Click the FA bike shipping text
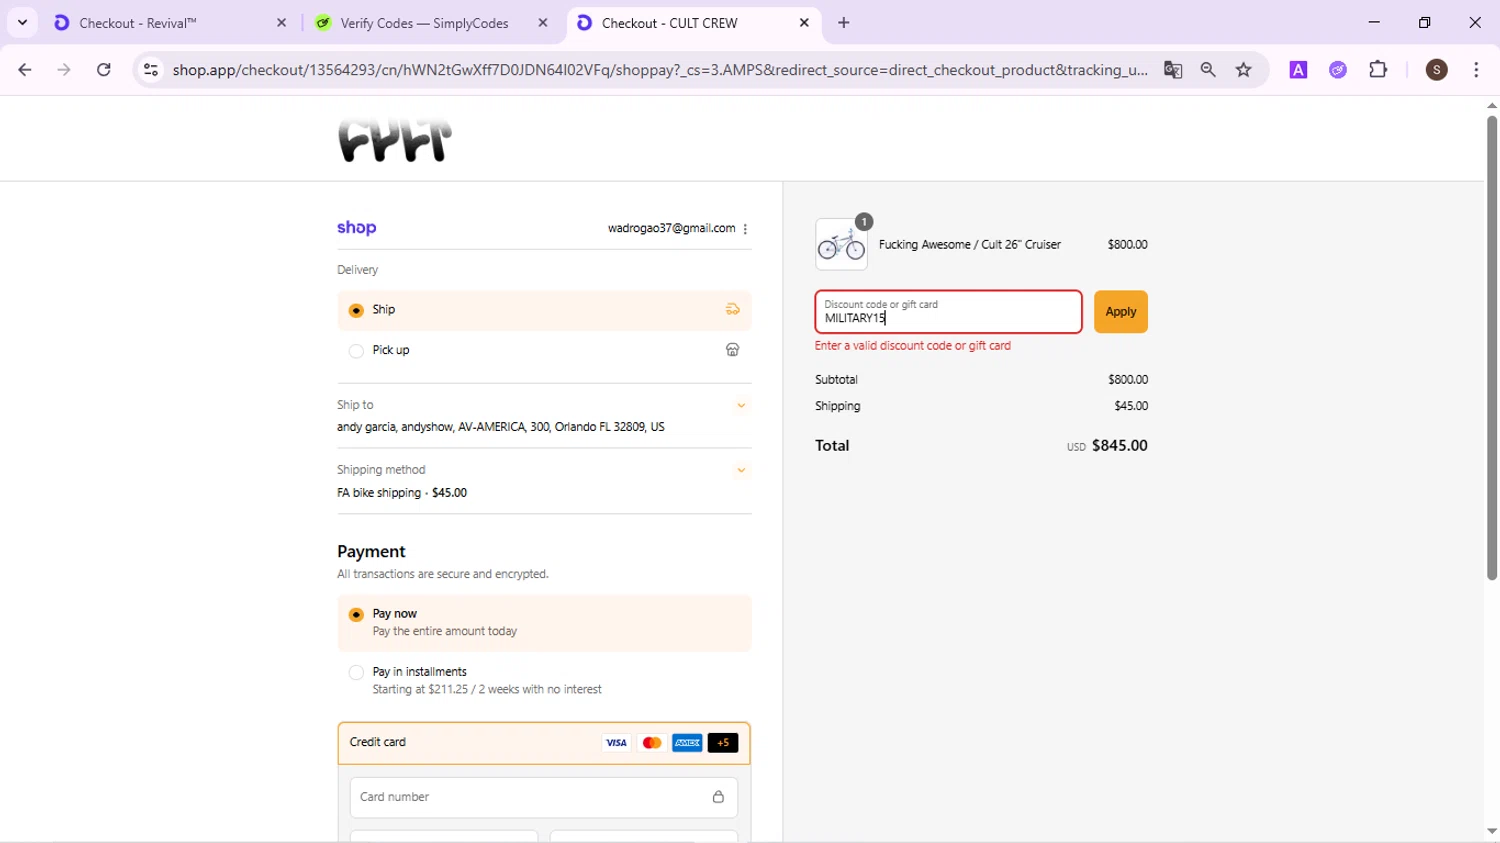This screenshot has height=843, width=1500. click(x=379, y=493)
